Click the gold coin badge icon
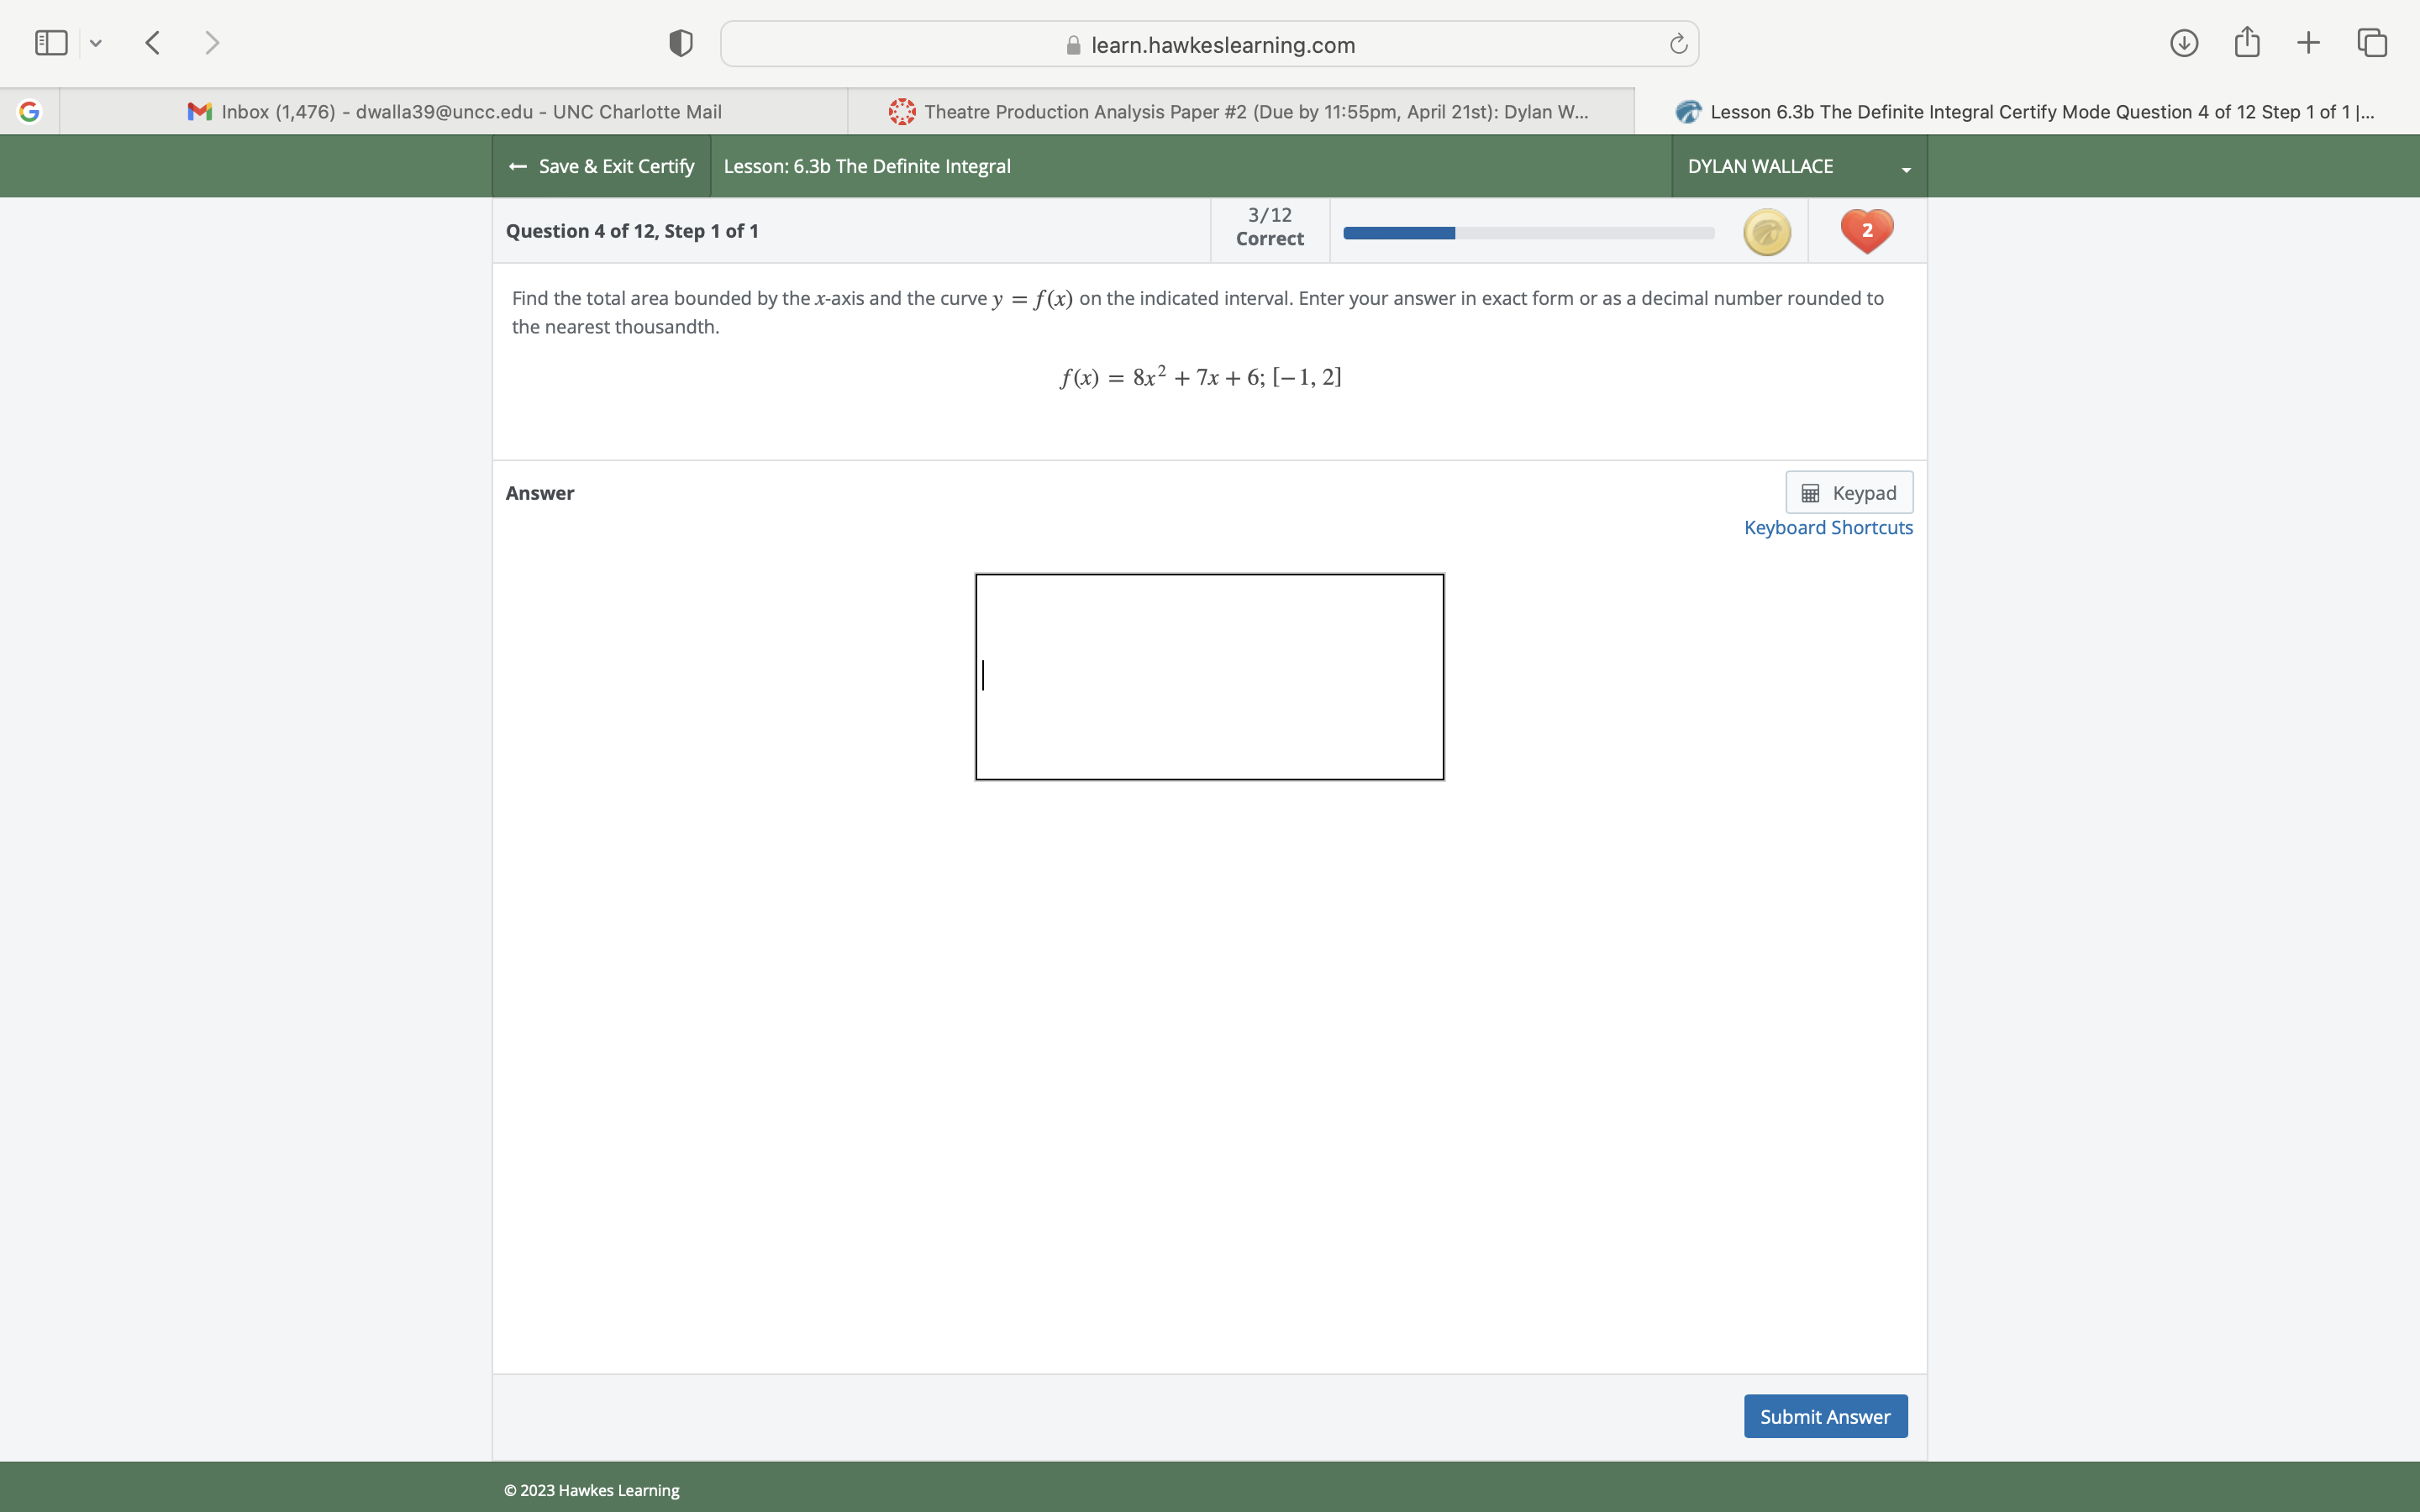Viewport: 2420px width, 1512px height. (1766, 232)
